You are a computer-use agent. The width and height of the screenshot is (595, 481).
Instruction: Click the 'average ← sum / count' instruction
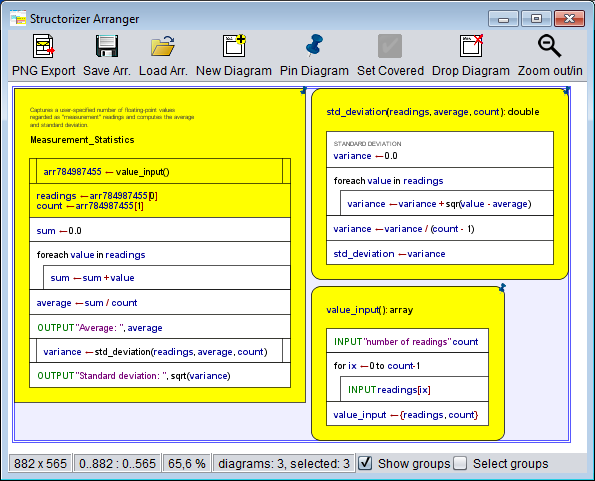(x=160, y=303)
